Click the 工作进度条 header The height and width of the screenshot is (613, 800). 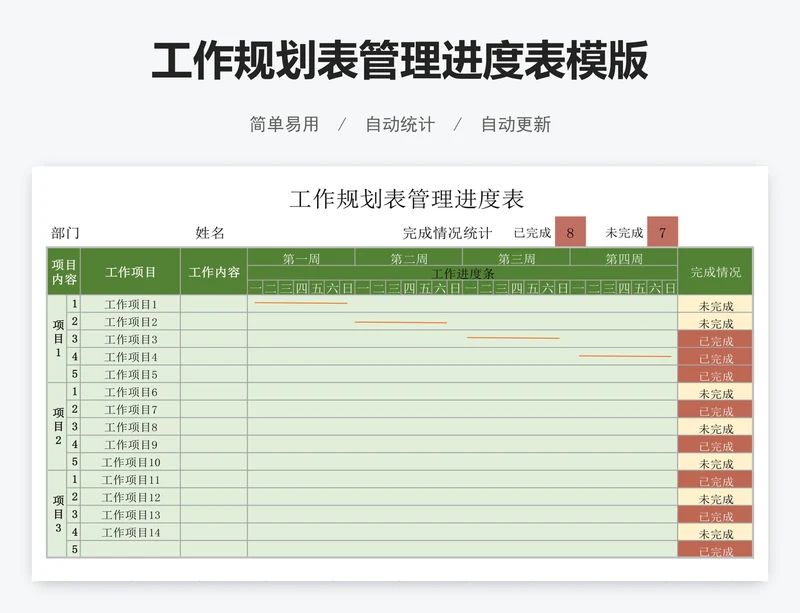(x=463, y=274)
